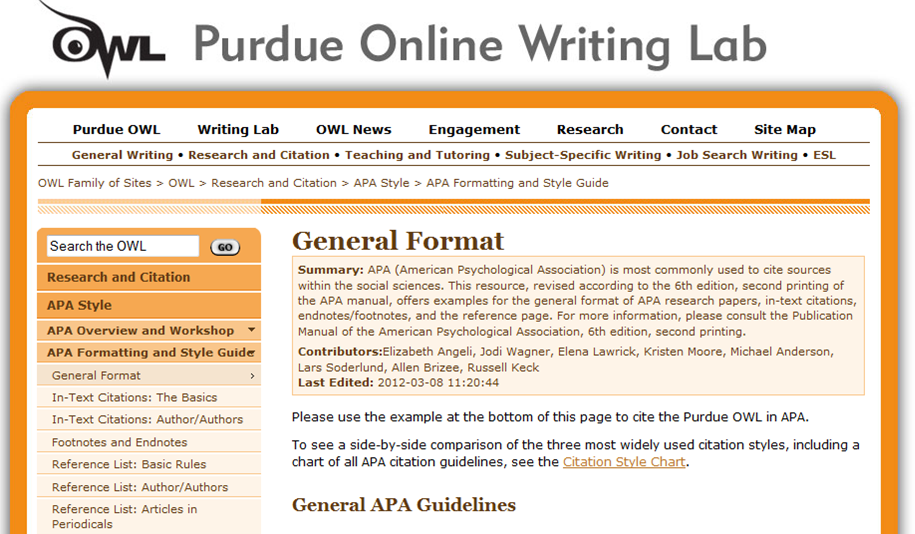Image resolution: width=915 pixels, height=534 pixels.
Task: Open In-Text Citations: Author/Authors
Action: click(147, 420)
